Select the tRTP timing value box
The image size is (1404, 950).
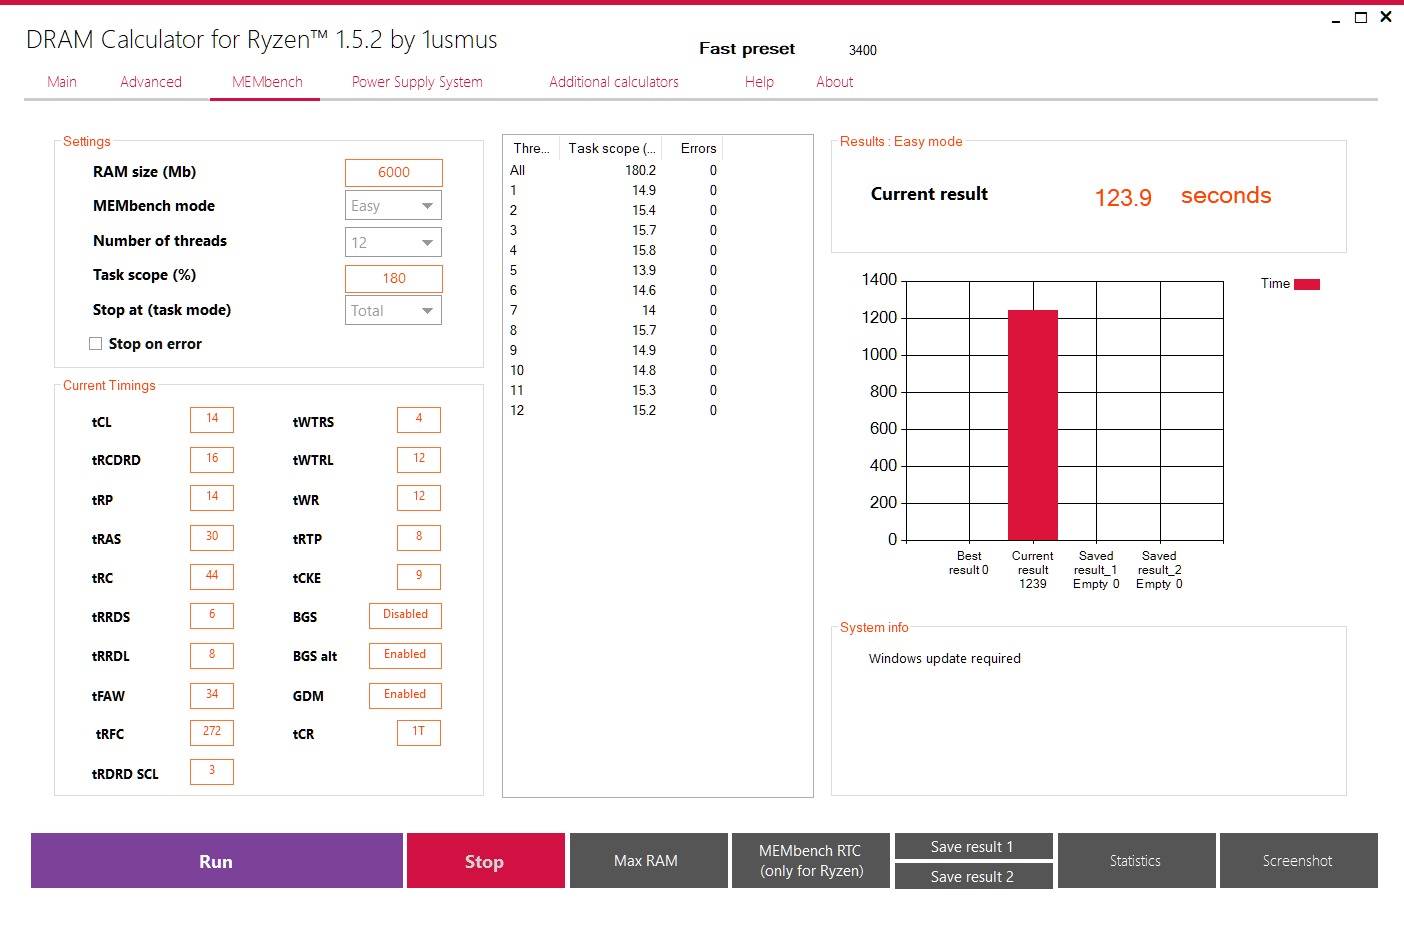point(419,538)
